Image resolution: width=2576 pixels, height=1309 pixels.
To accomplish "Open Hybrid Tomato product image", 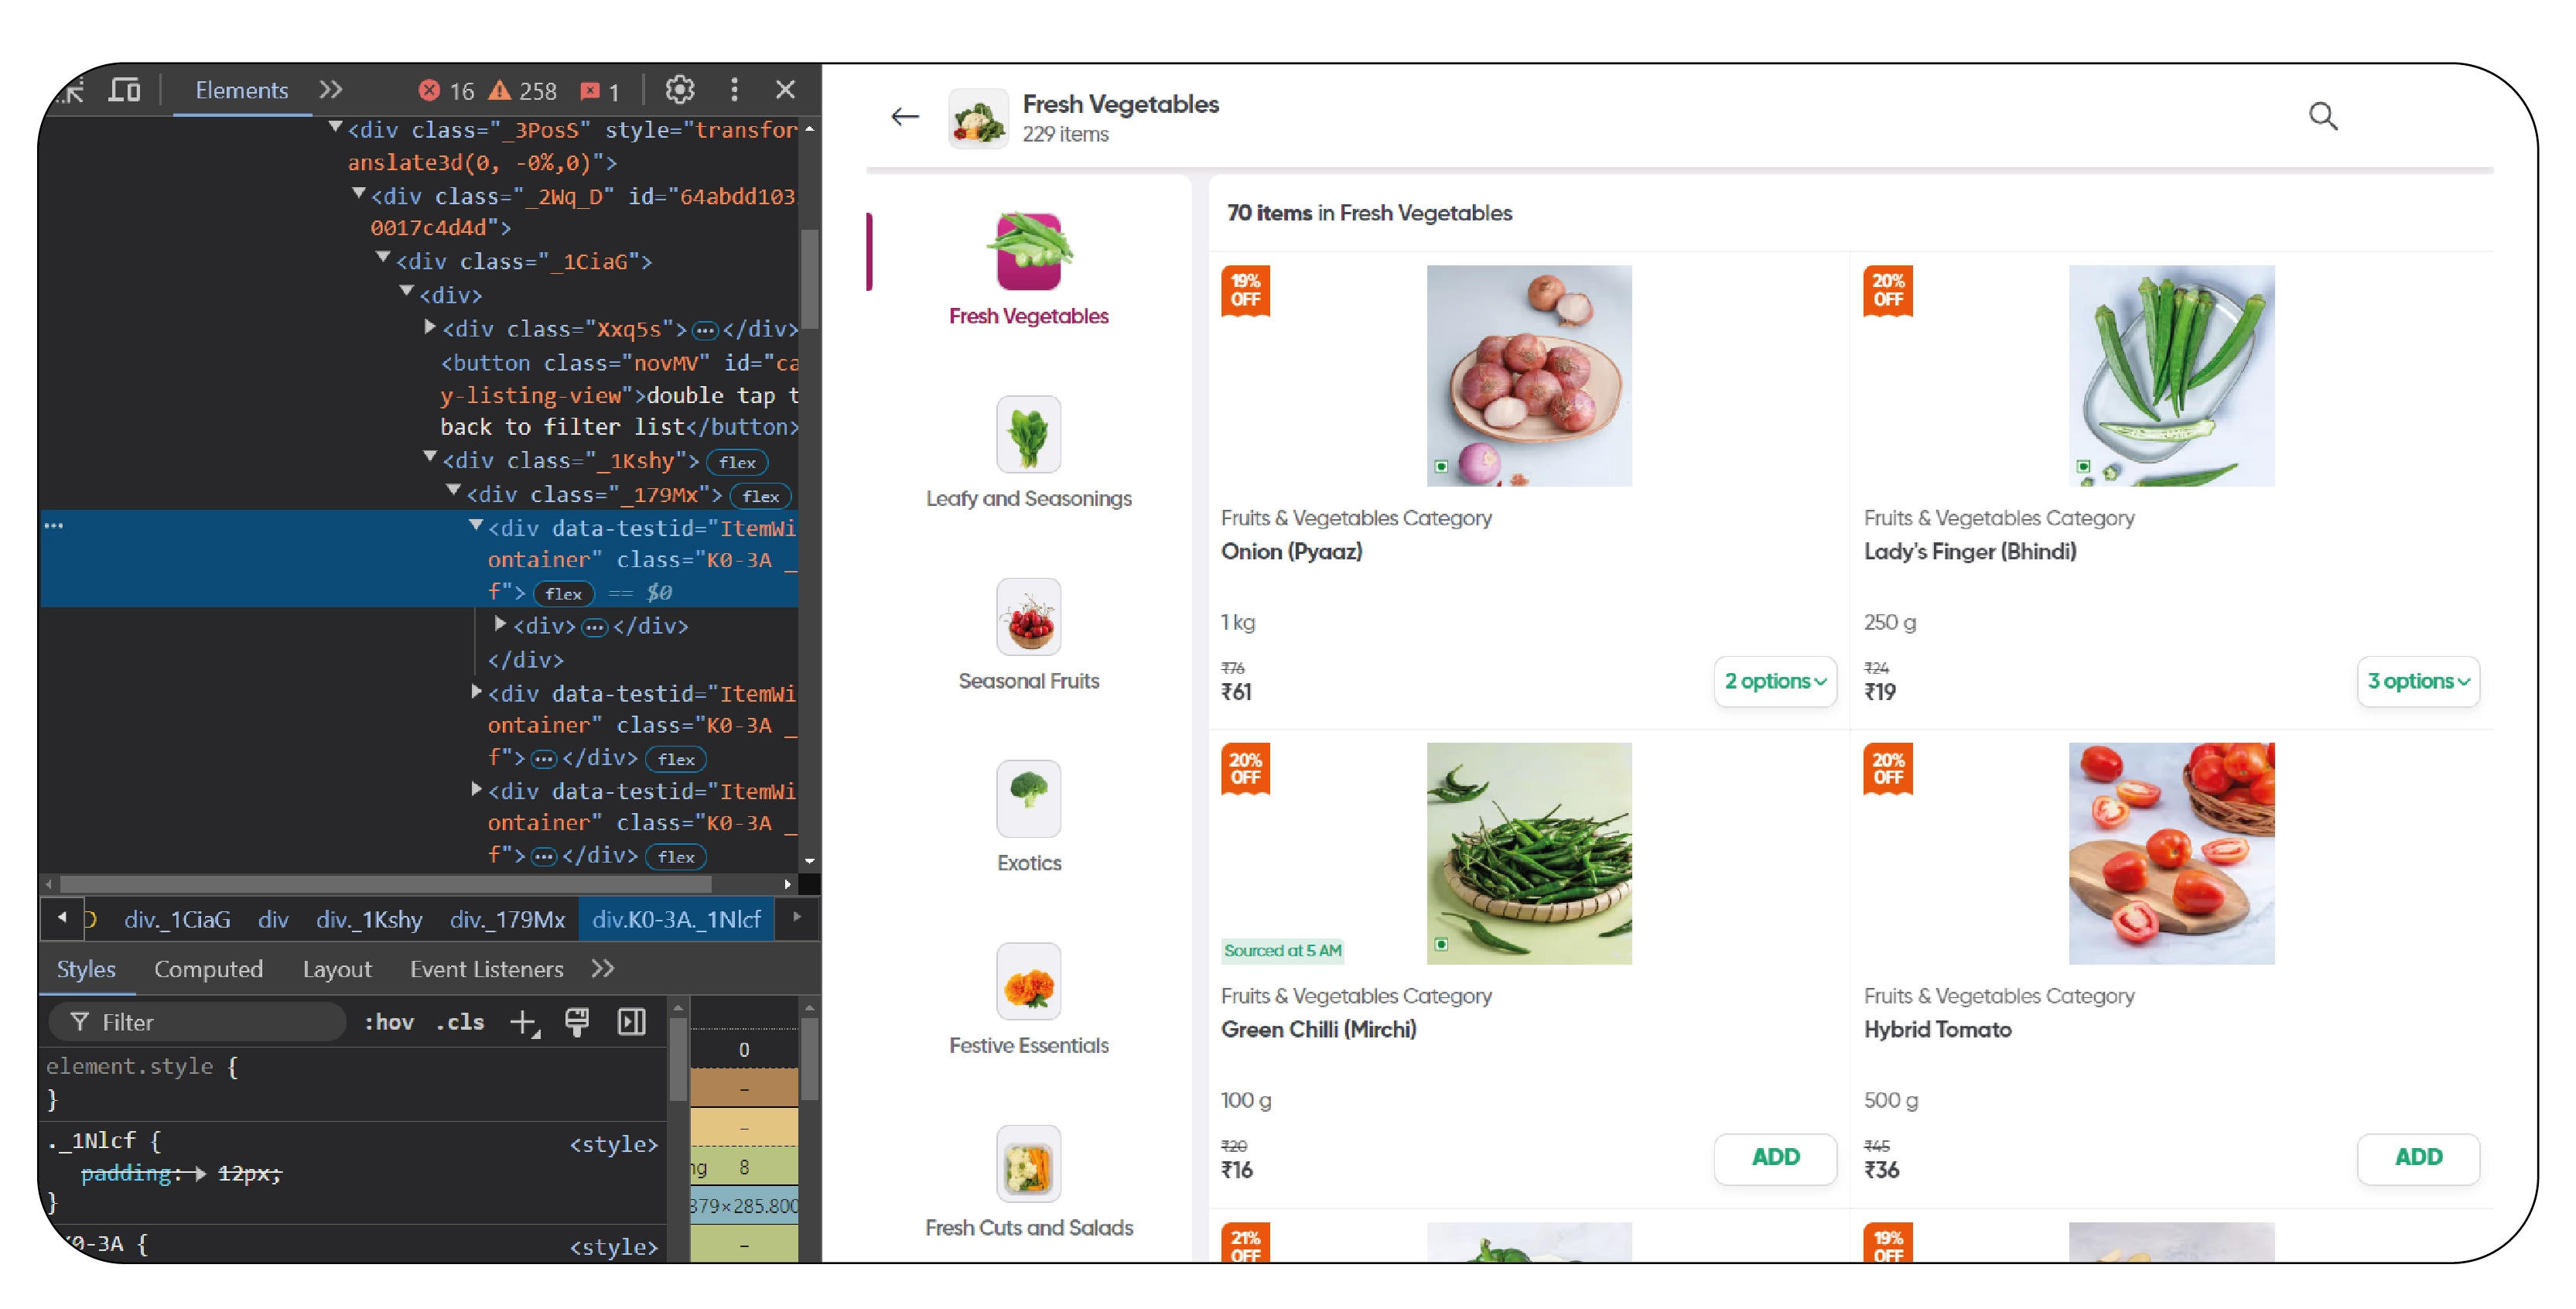I will coord(2171,853).
